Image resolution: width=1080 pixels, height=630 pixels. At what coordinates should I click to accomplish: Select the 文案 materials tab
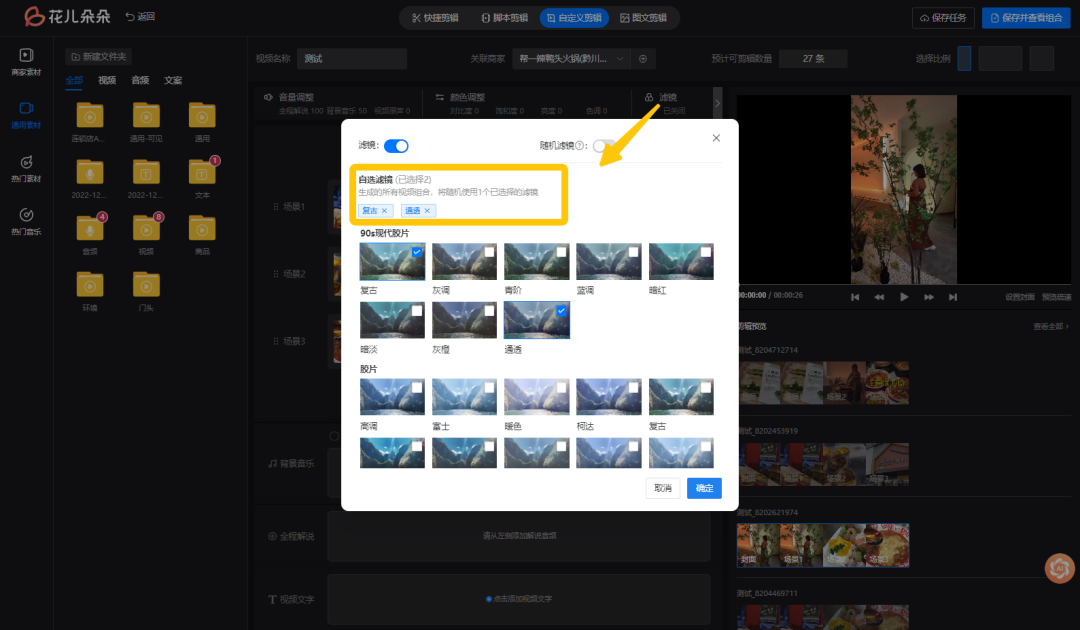click(174, 81)
